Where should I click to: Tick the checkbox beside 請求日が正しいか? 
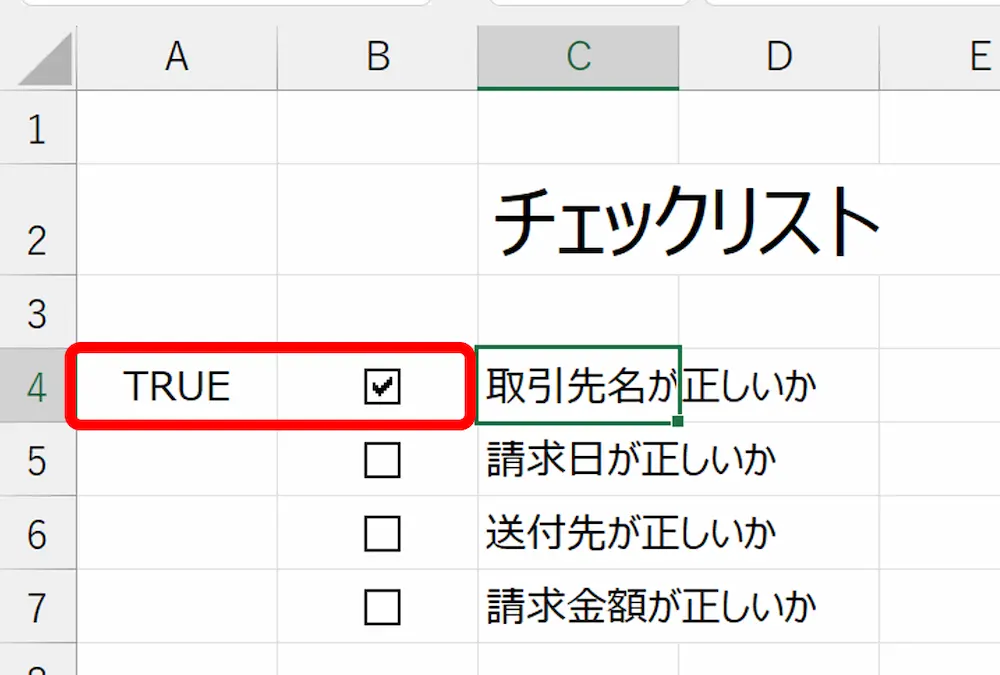(x=382, y=460)
